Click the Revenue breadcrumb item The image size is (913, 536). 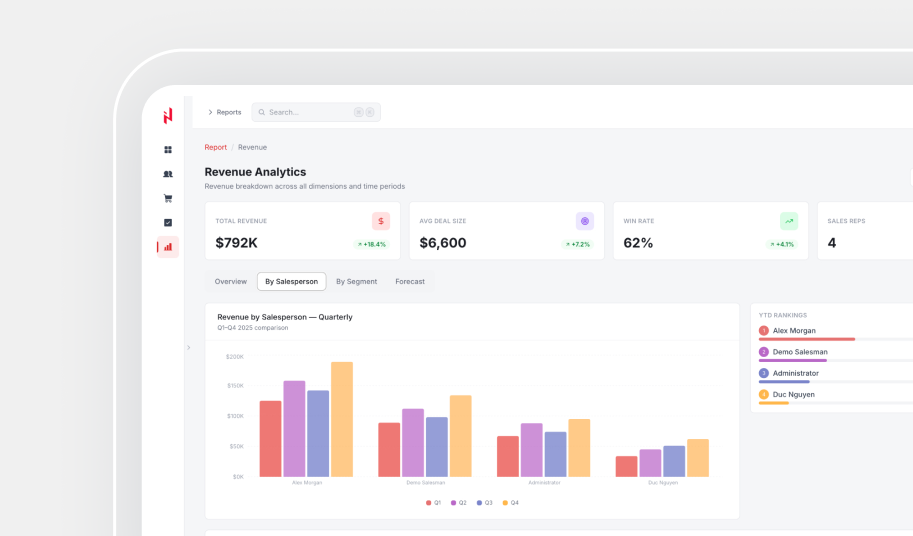(252, 147)
